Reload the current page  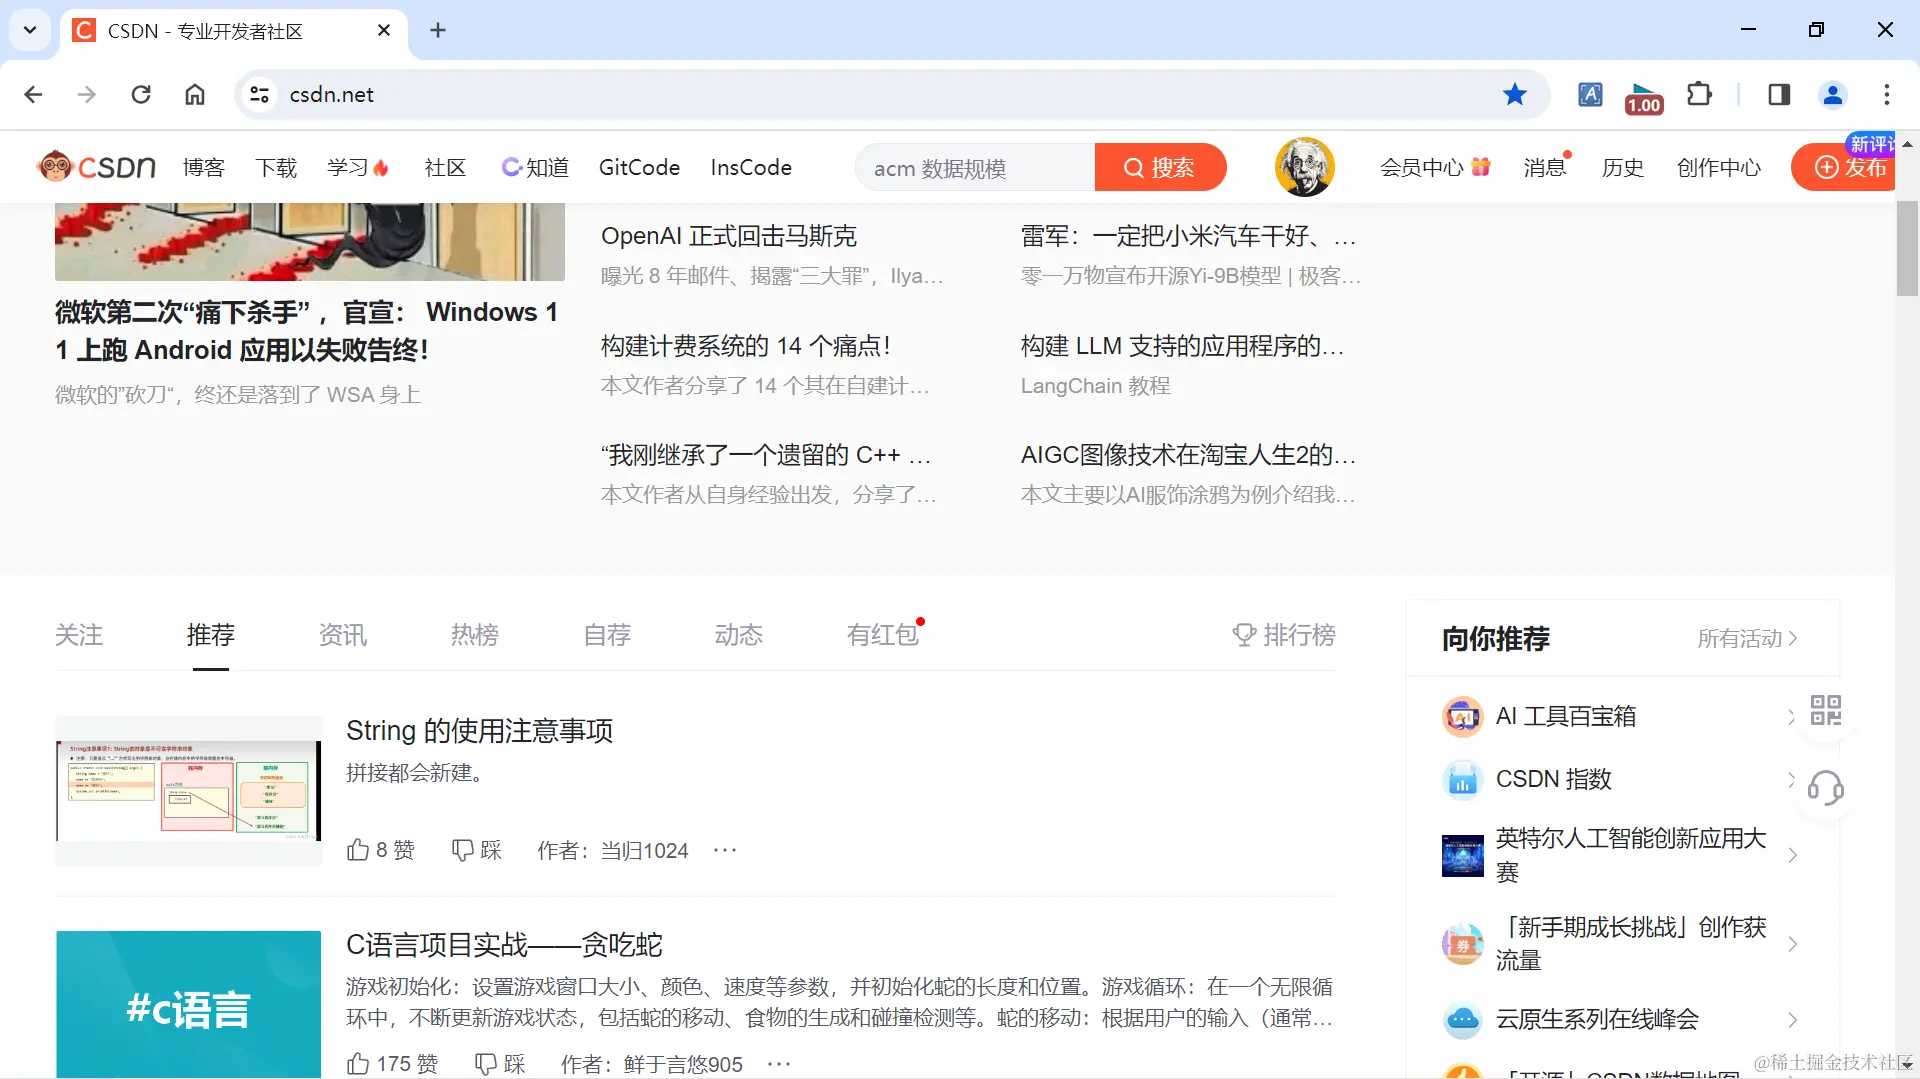tap(141, 94)
